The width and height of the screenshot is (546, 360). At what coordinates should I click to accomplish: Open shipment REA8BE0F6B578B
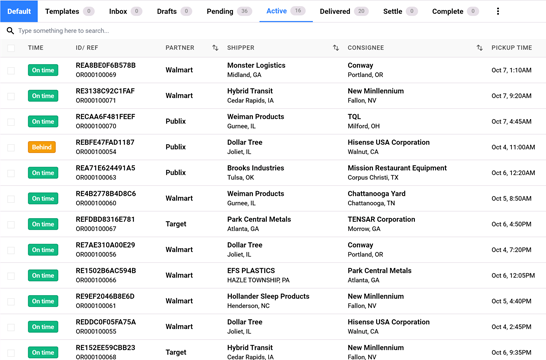[106, 65]
